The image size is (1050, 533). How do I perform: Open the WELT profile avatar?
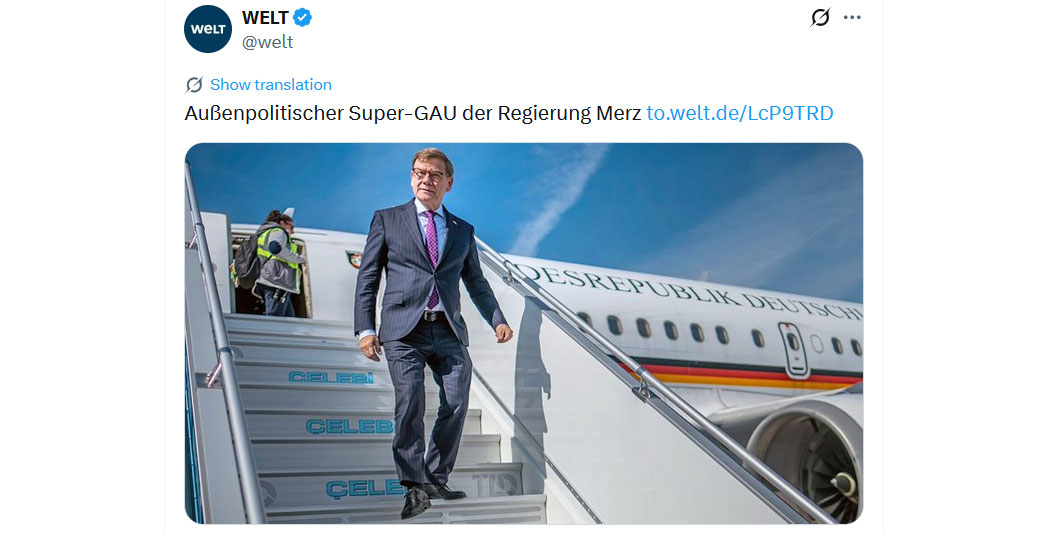click(208, 29)
